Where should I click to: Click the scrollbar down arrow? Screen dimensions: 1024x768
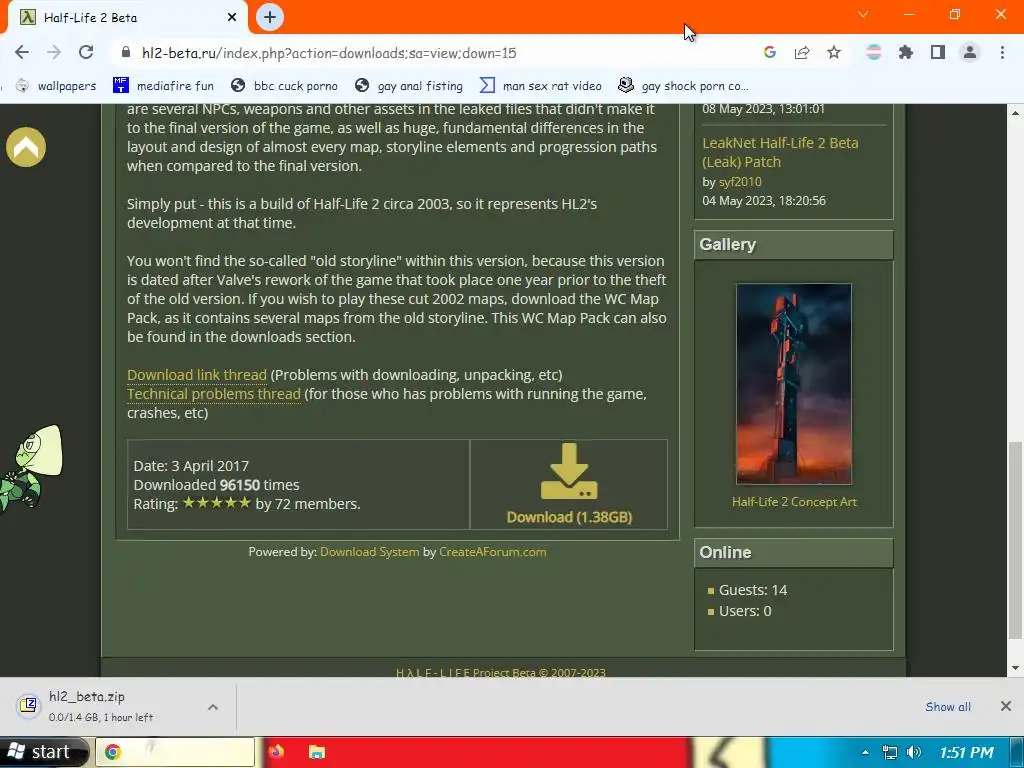[x=1016, y=667]
